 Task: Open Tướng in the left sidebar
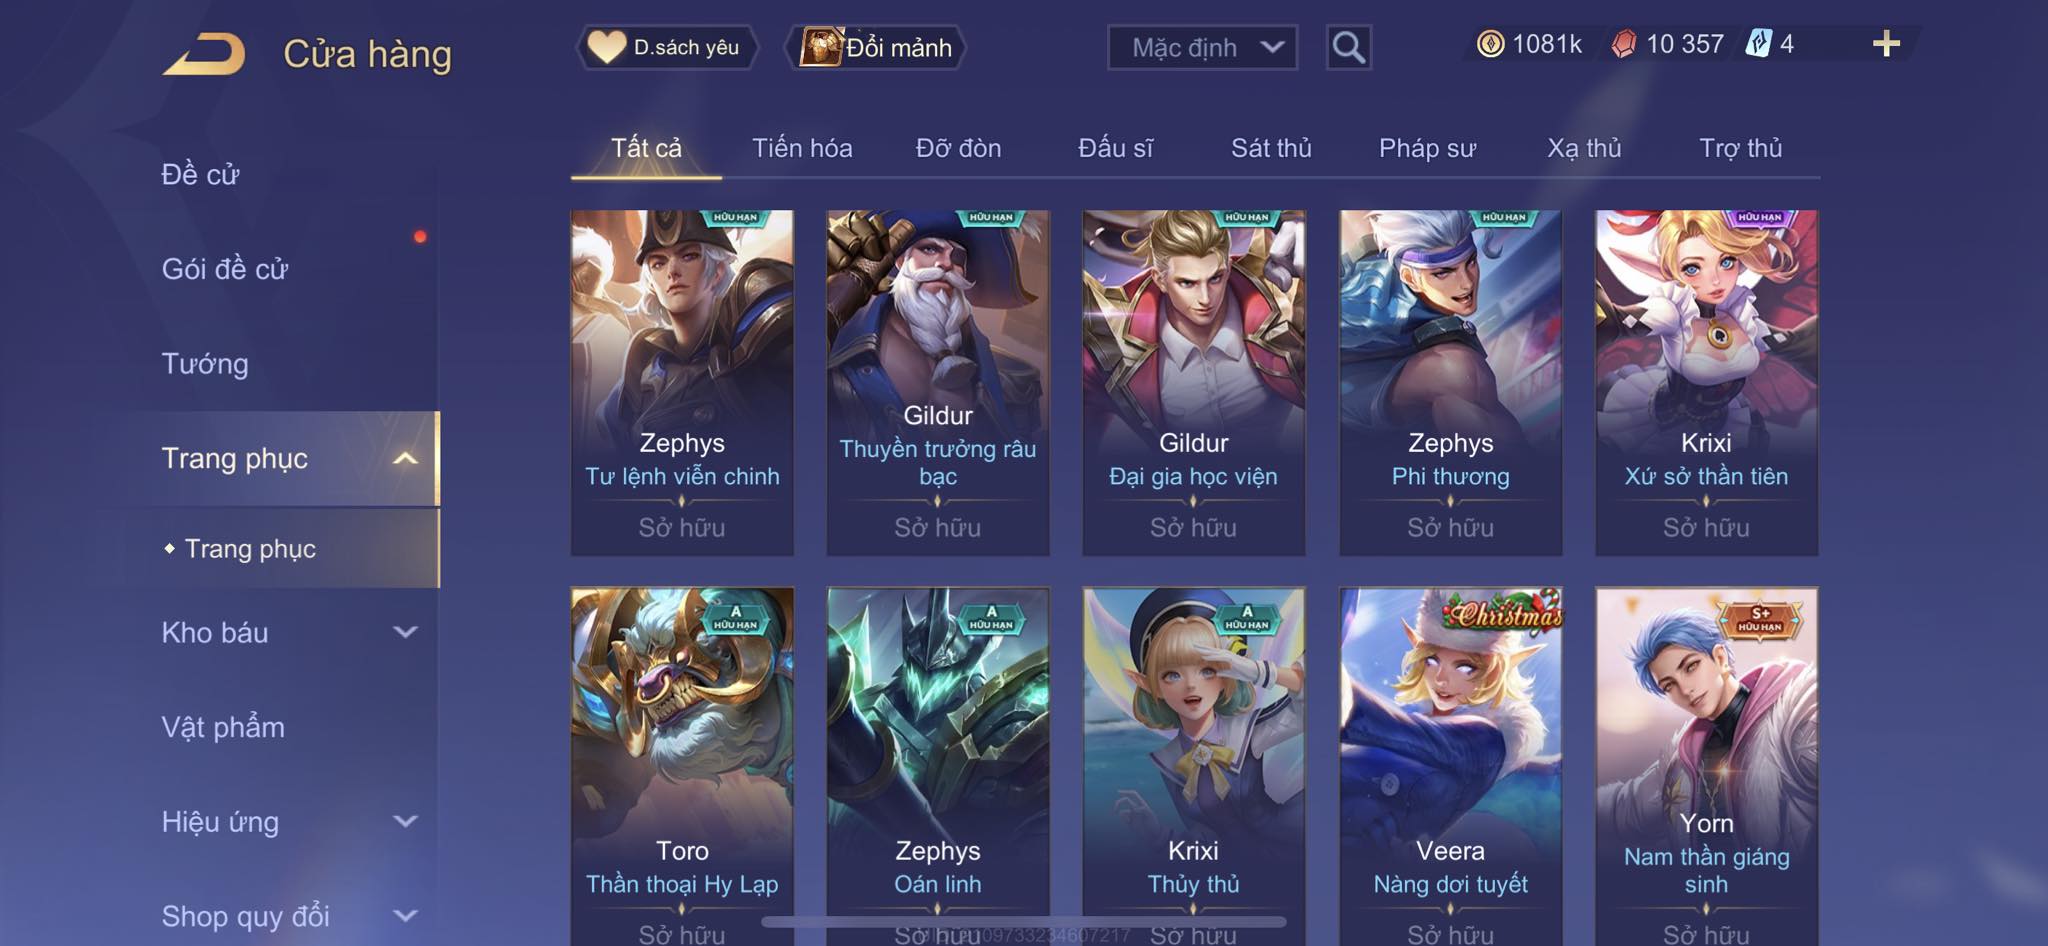coord(205,364)
